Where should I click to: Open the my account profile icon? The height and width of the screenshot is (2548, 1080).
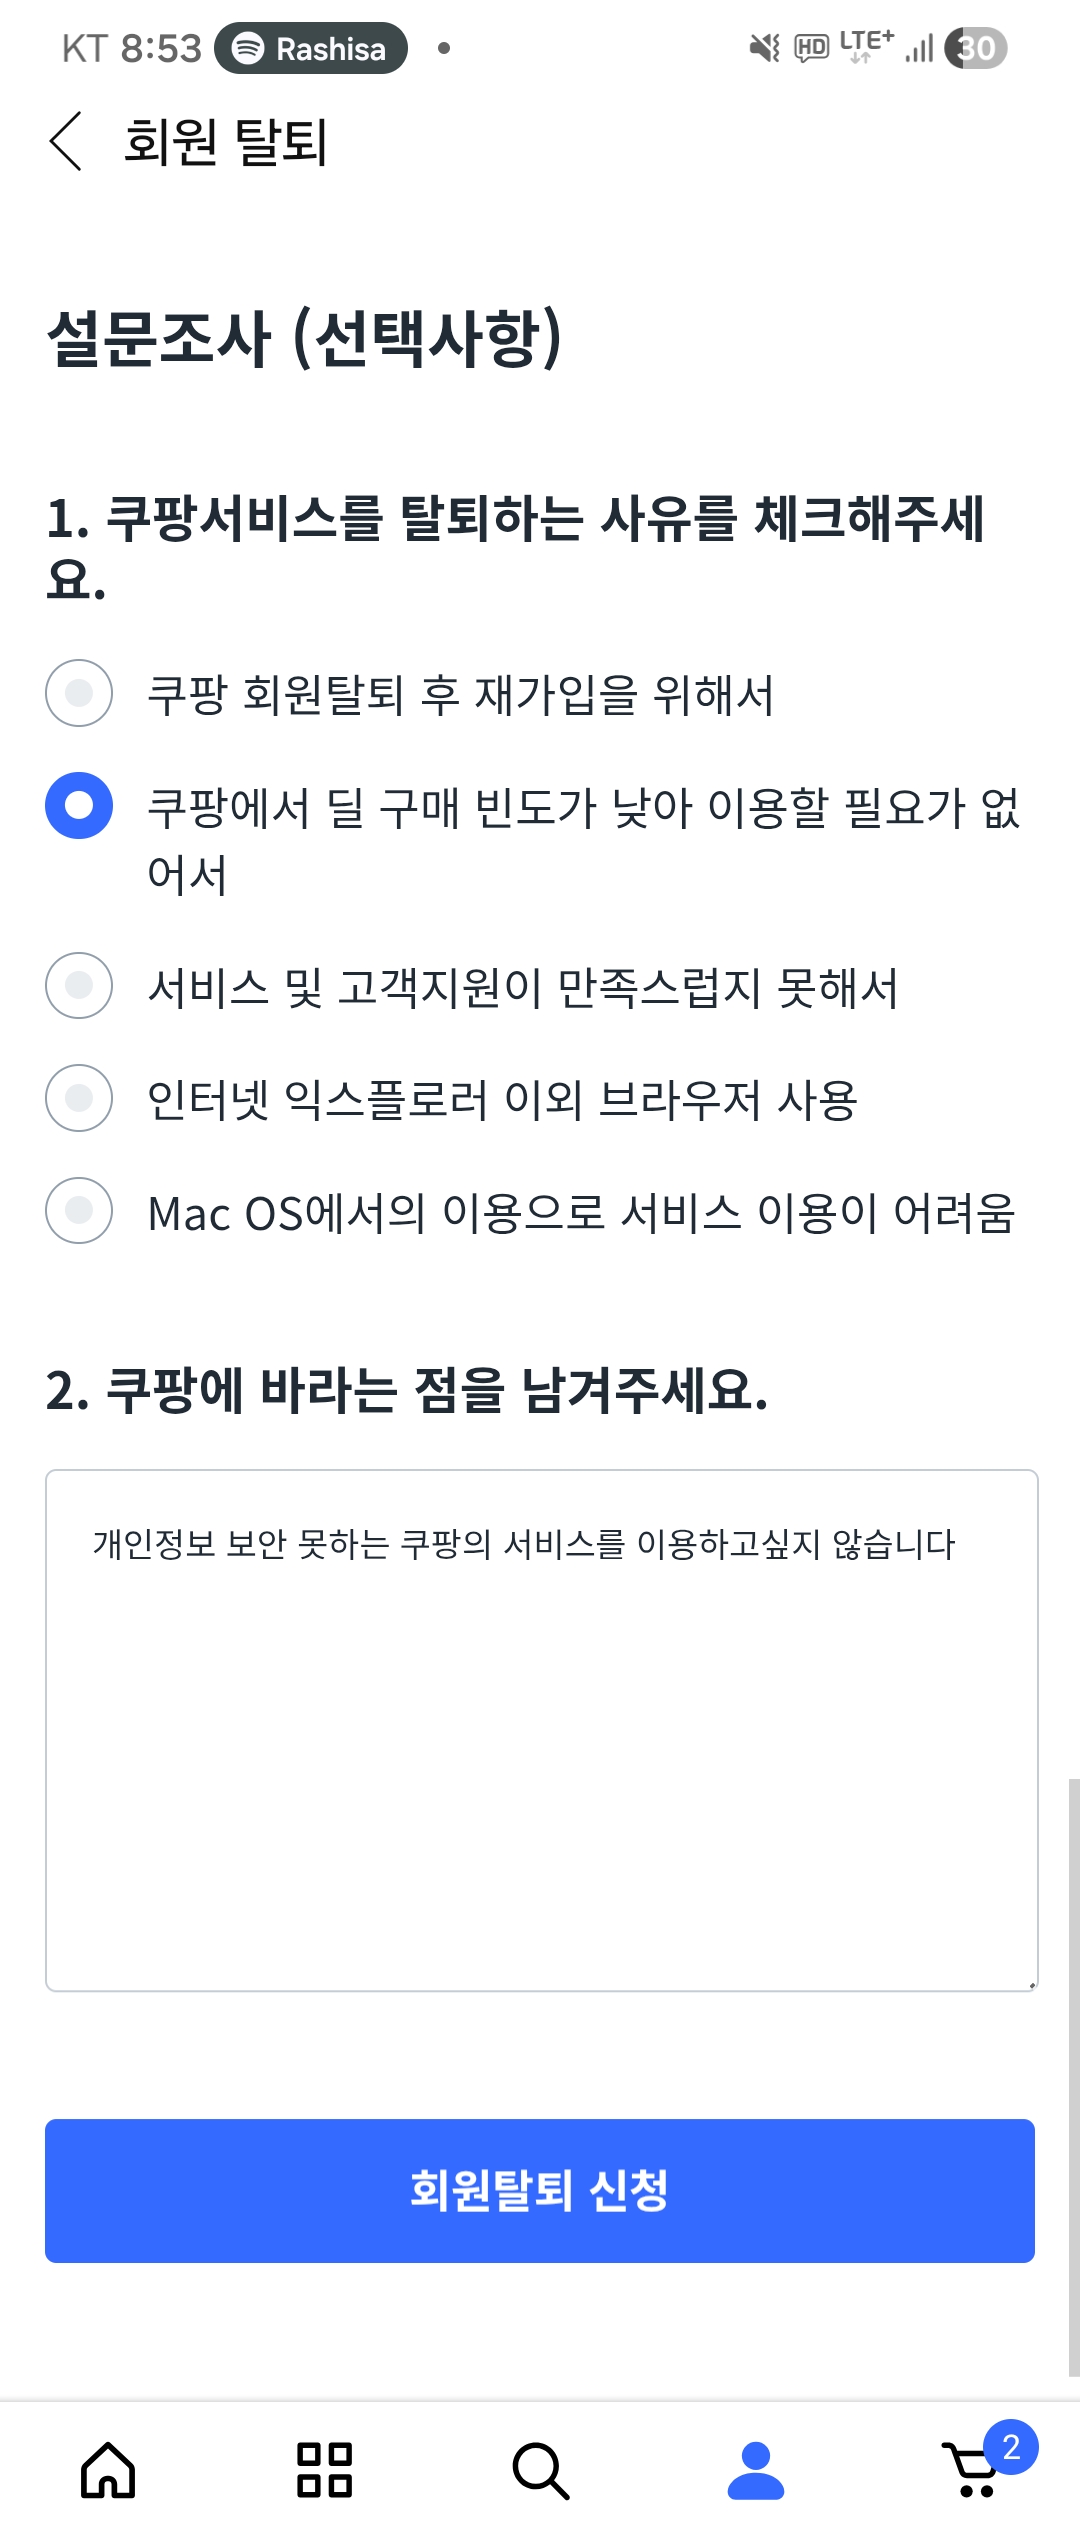coord(756,2470)
